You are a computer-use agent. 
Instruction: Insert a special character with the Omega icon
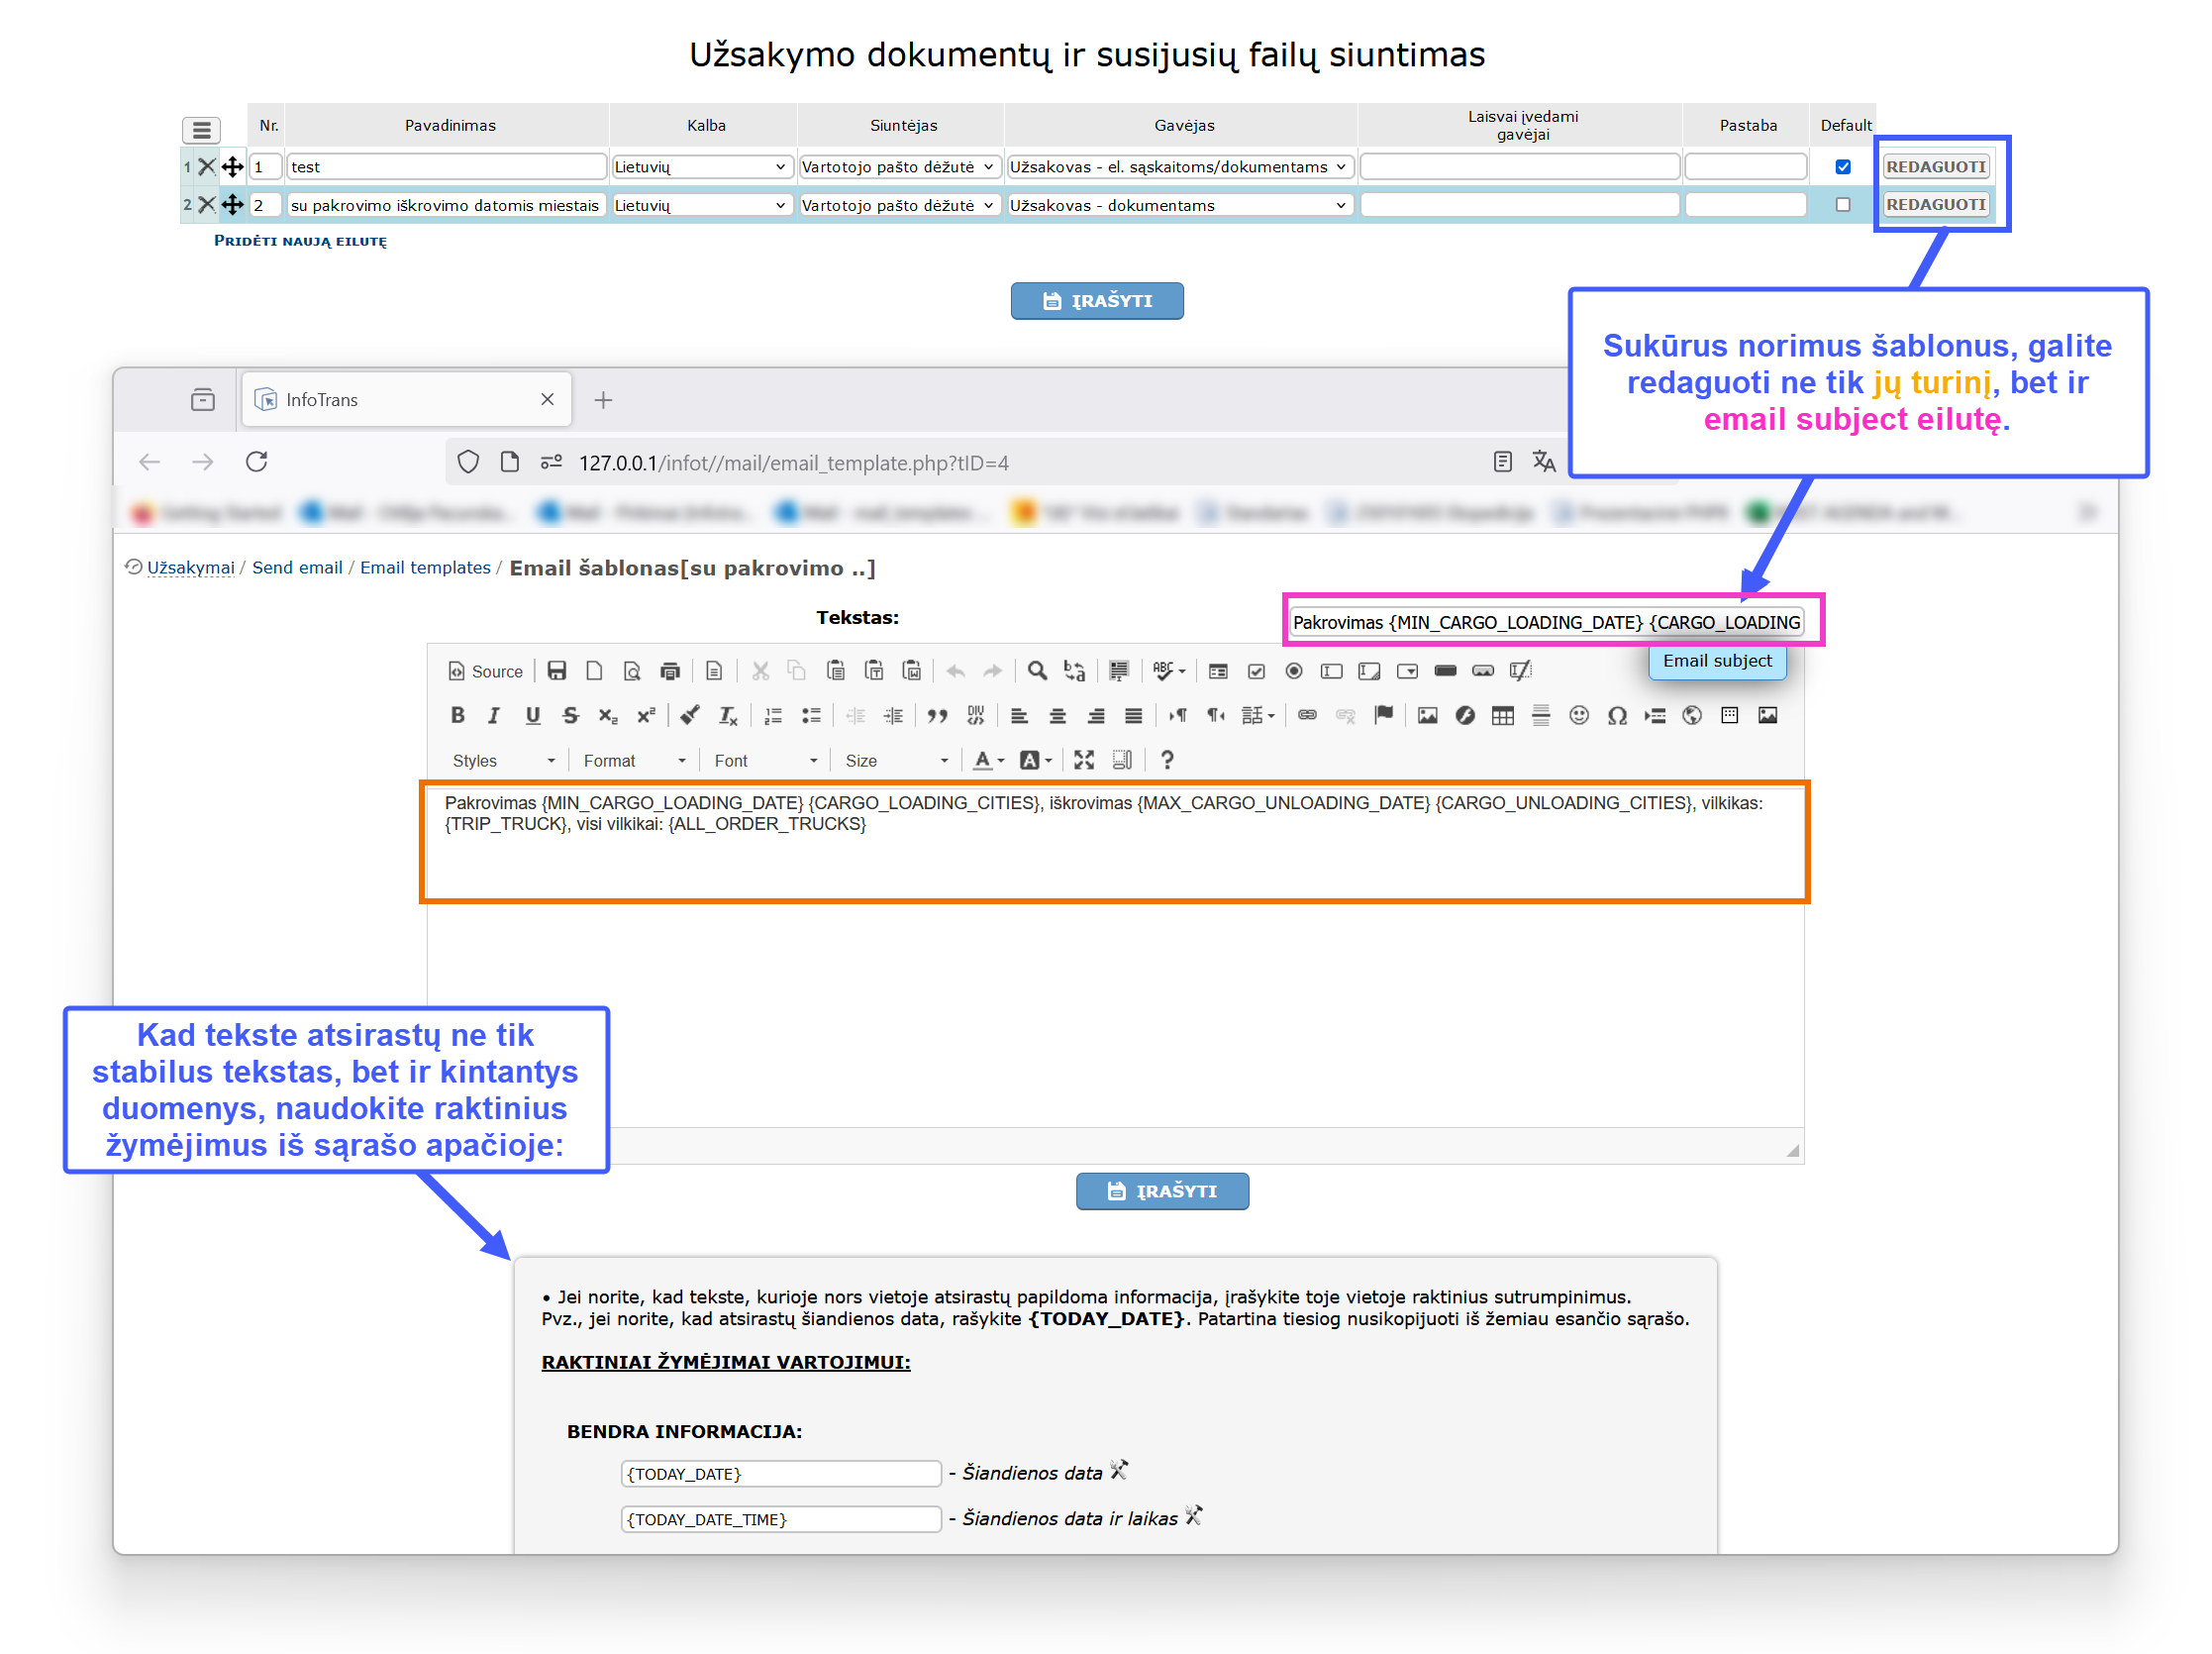[x=1617, y=715]
